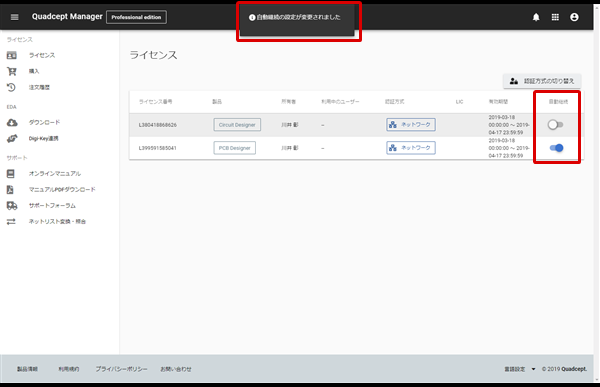Open the terms of use footer link
Image resolution: width=600 pixels, height=387 pixels.
(68, 369)
